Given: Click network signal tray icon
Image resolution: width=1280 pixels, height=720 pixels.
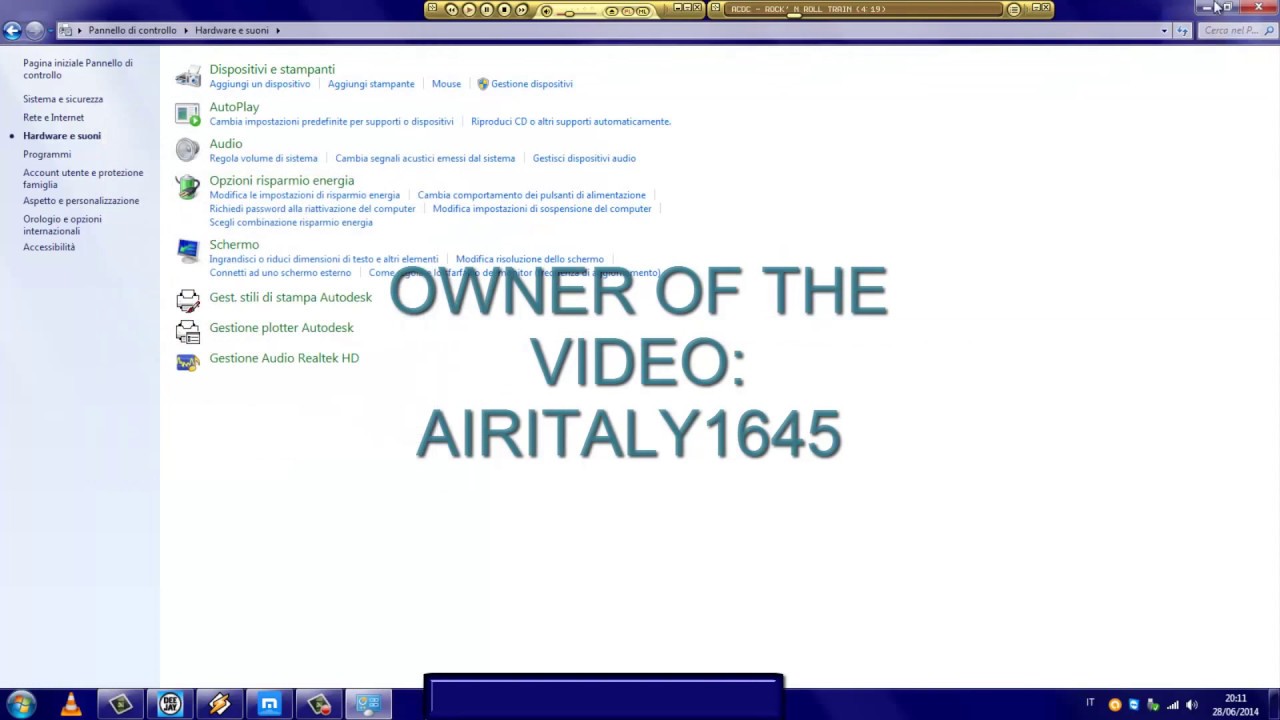Looking at the screenshot, I should pos(1172,705).
